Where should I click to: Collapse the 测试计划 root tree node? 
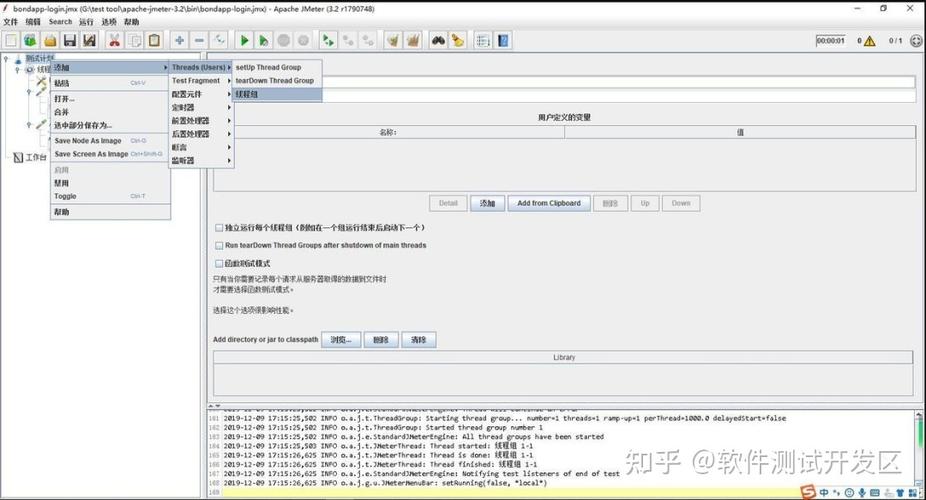[x=6, y=58]
